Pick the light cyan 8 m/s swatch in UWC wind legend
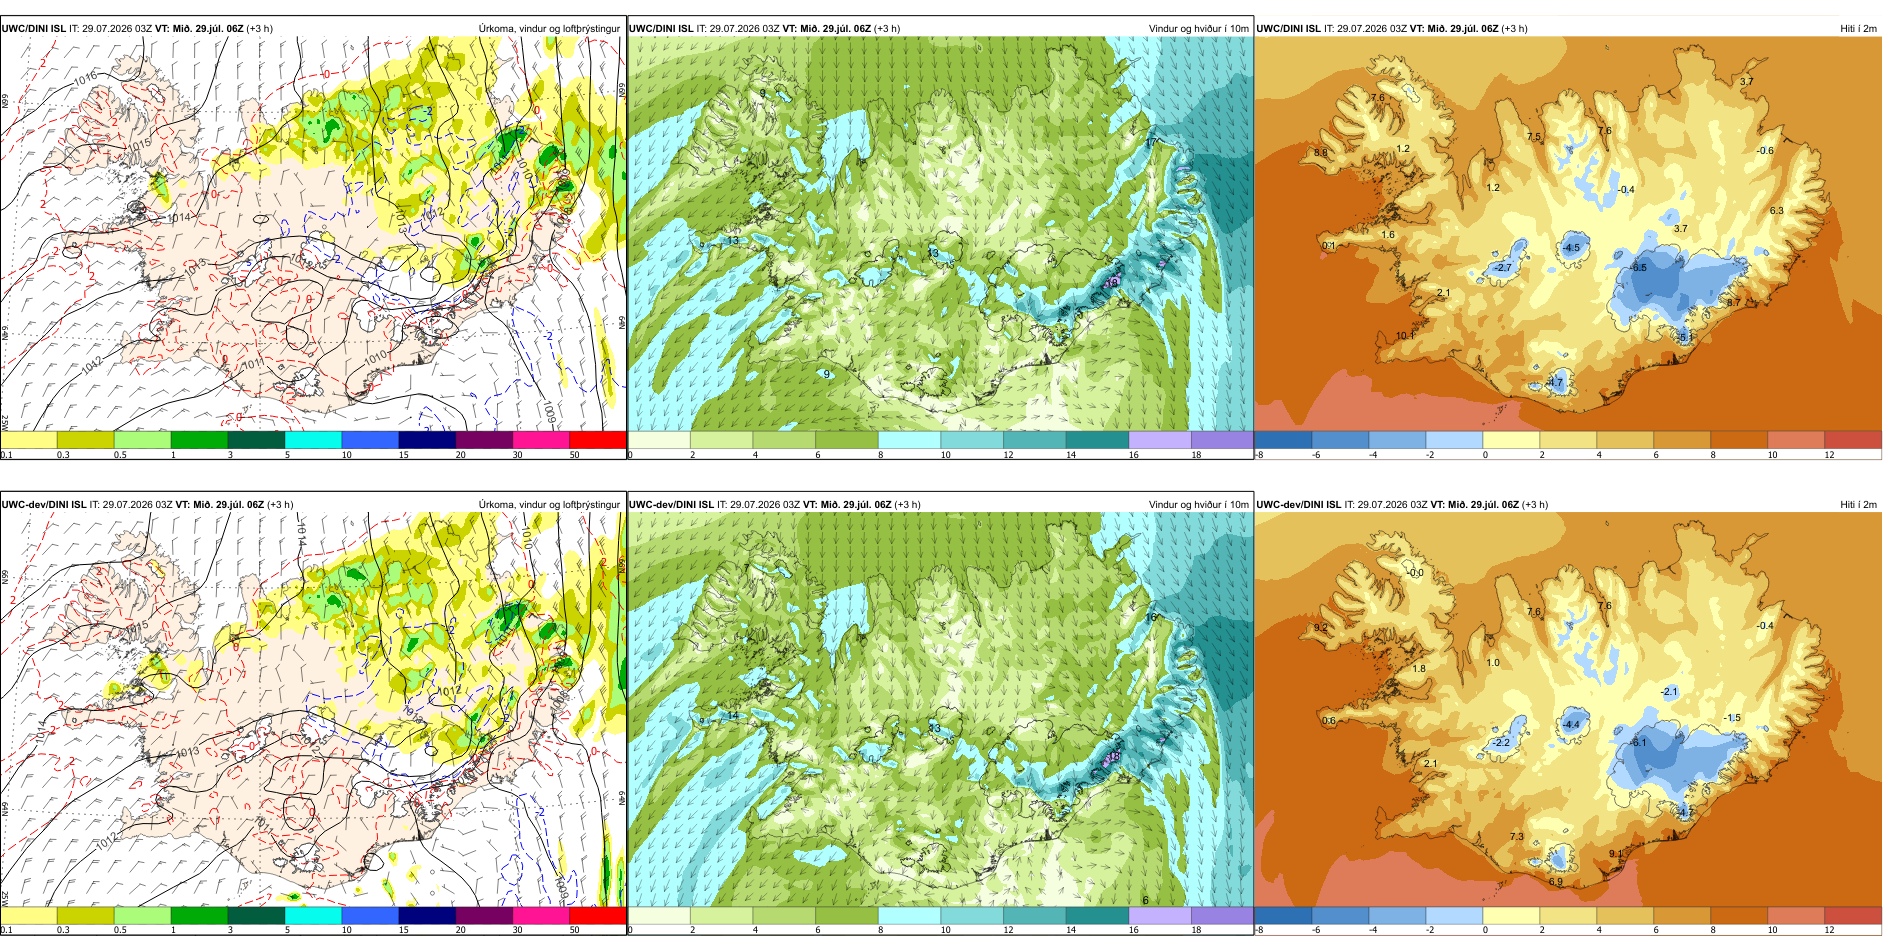The height and width of the screenshot is (950, 1900). click(909, 439)
